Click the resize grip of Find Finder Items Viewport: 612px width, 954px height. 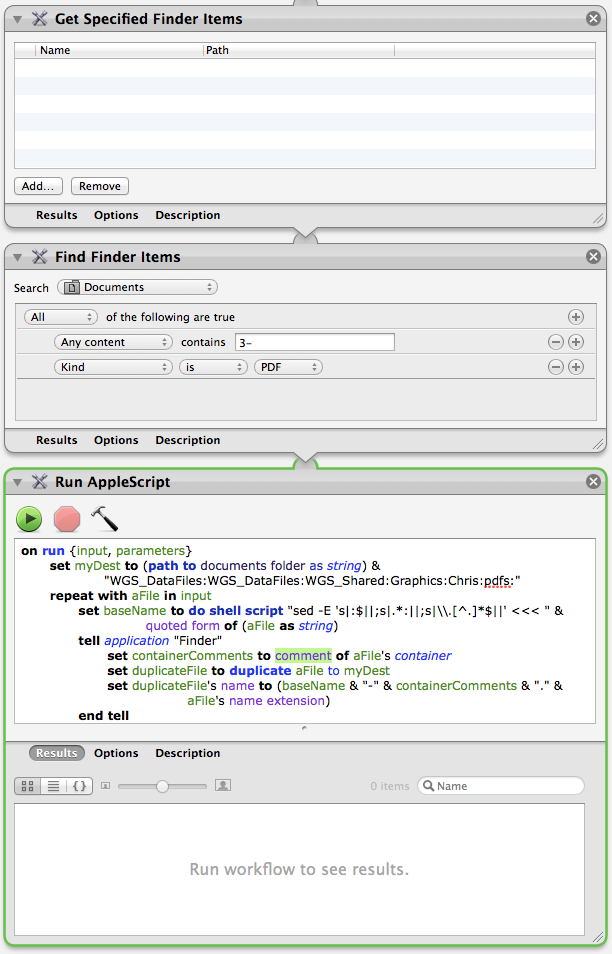click(x=599, y=444)
